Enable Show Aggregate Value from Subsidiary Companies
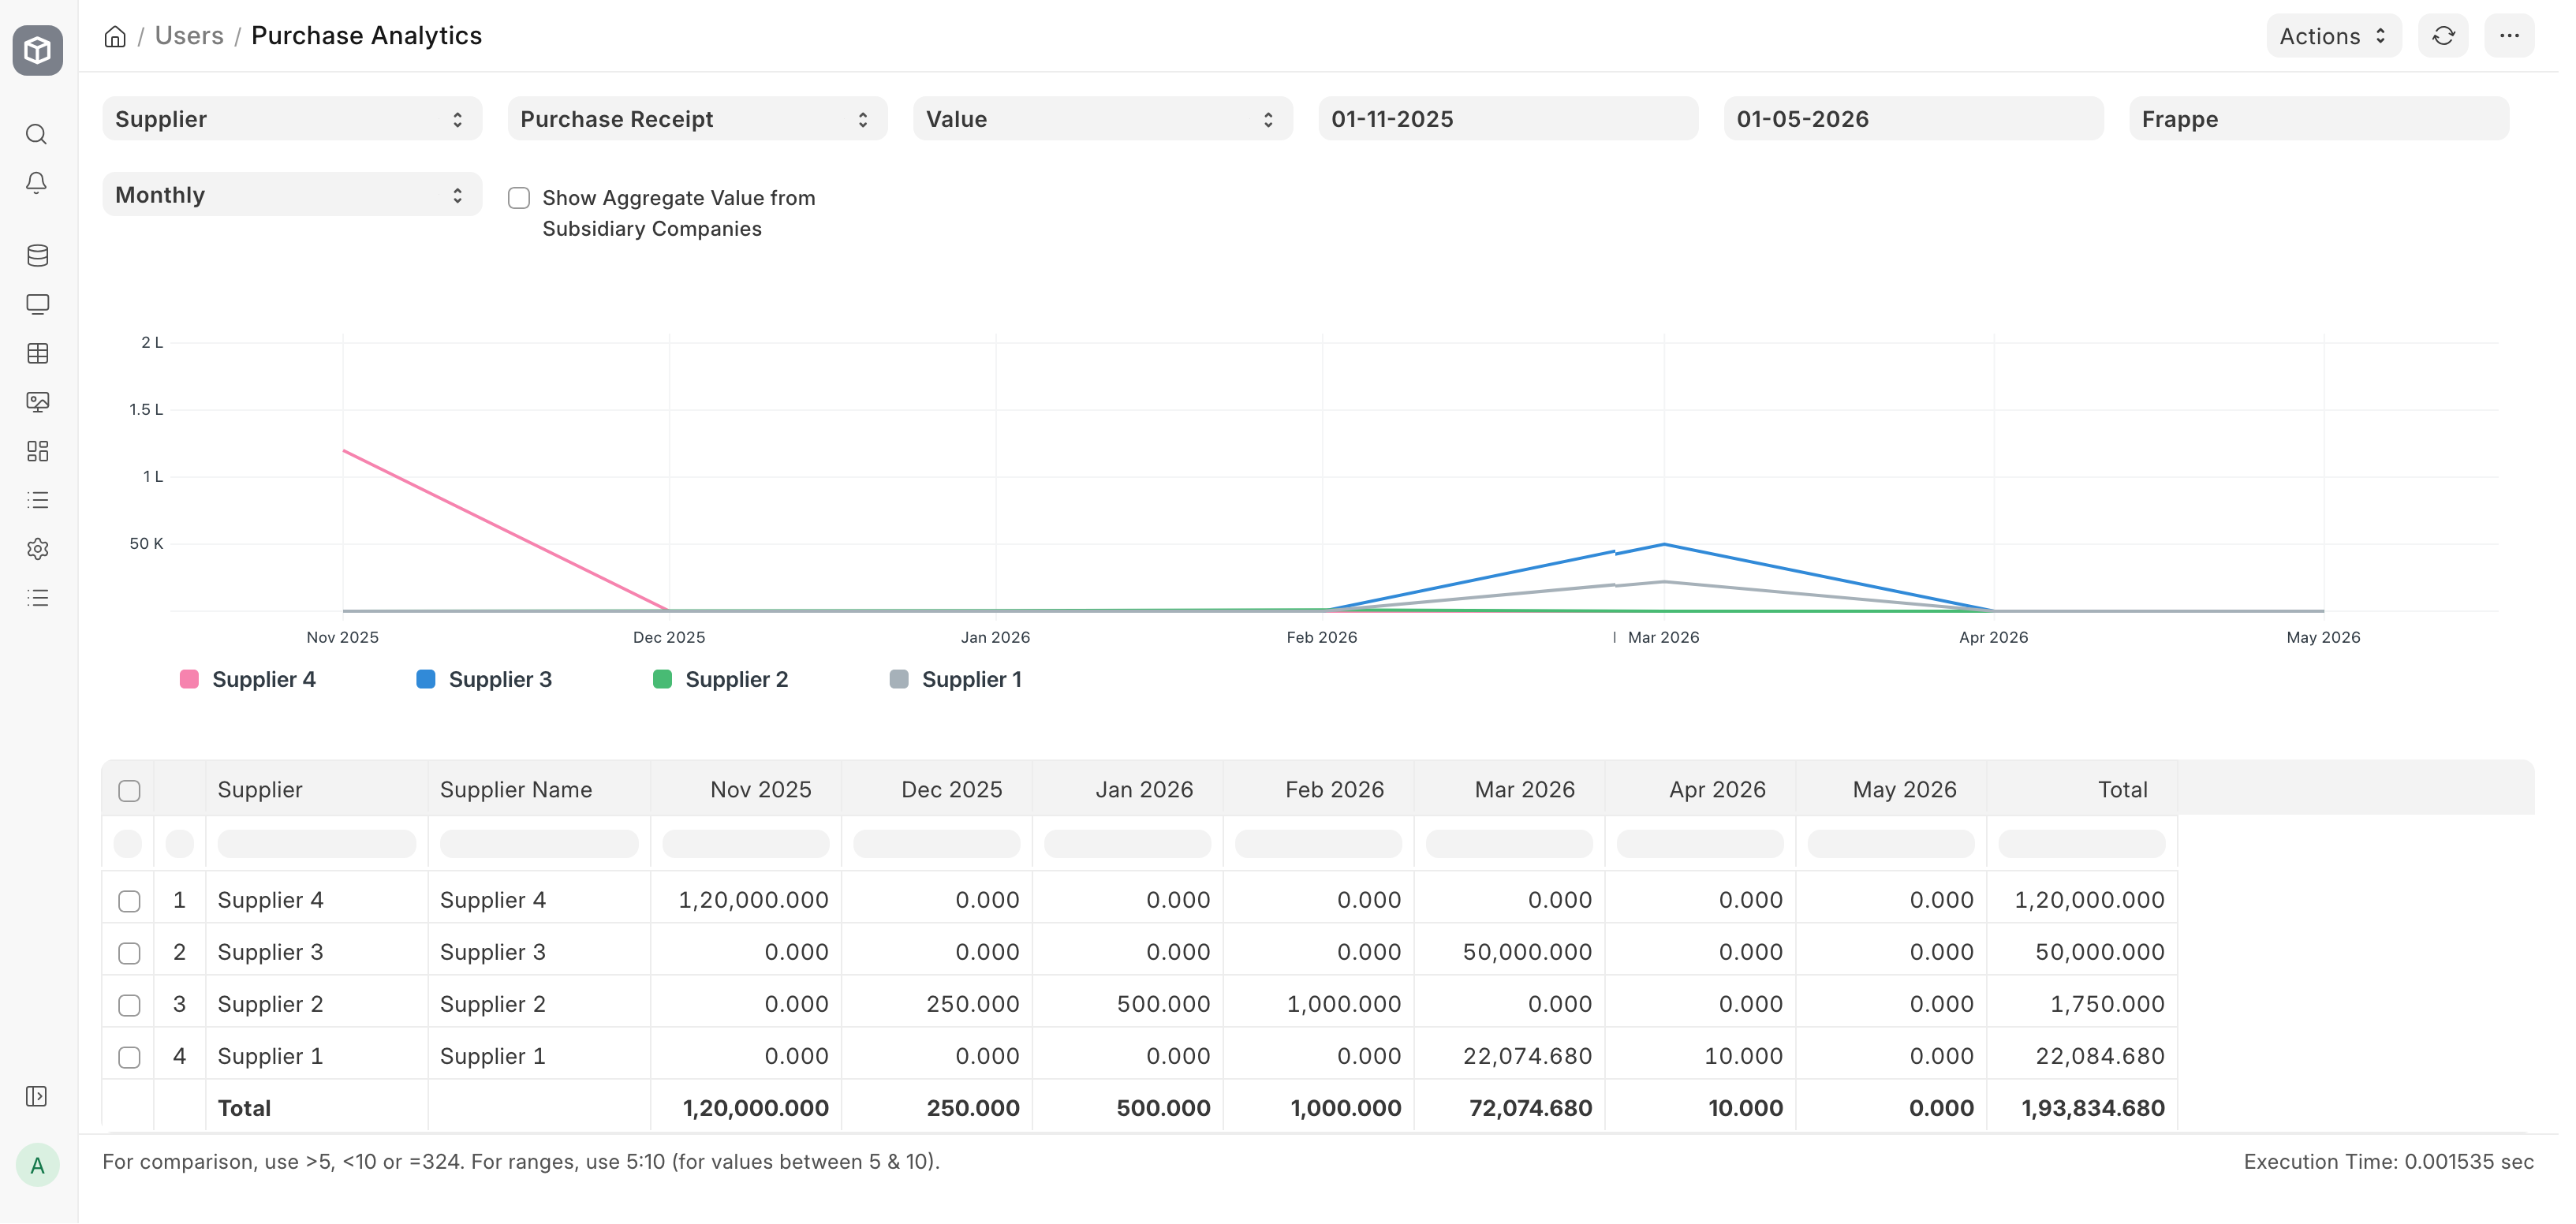 [519, 198]
